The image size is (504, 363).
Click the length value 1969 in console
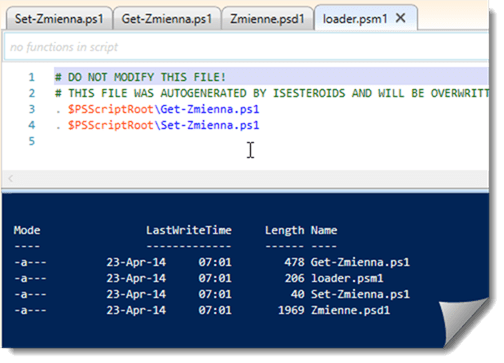coord(291,310)
